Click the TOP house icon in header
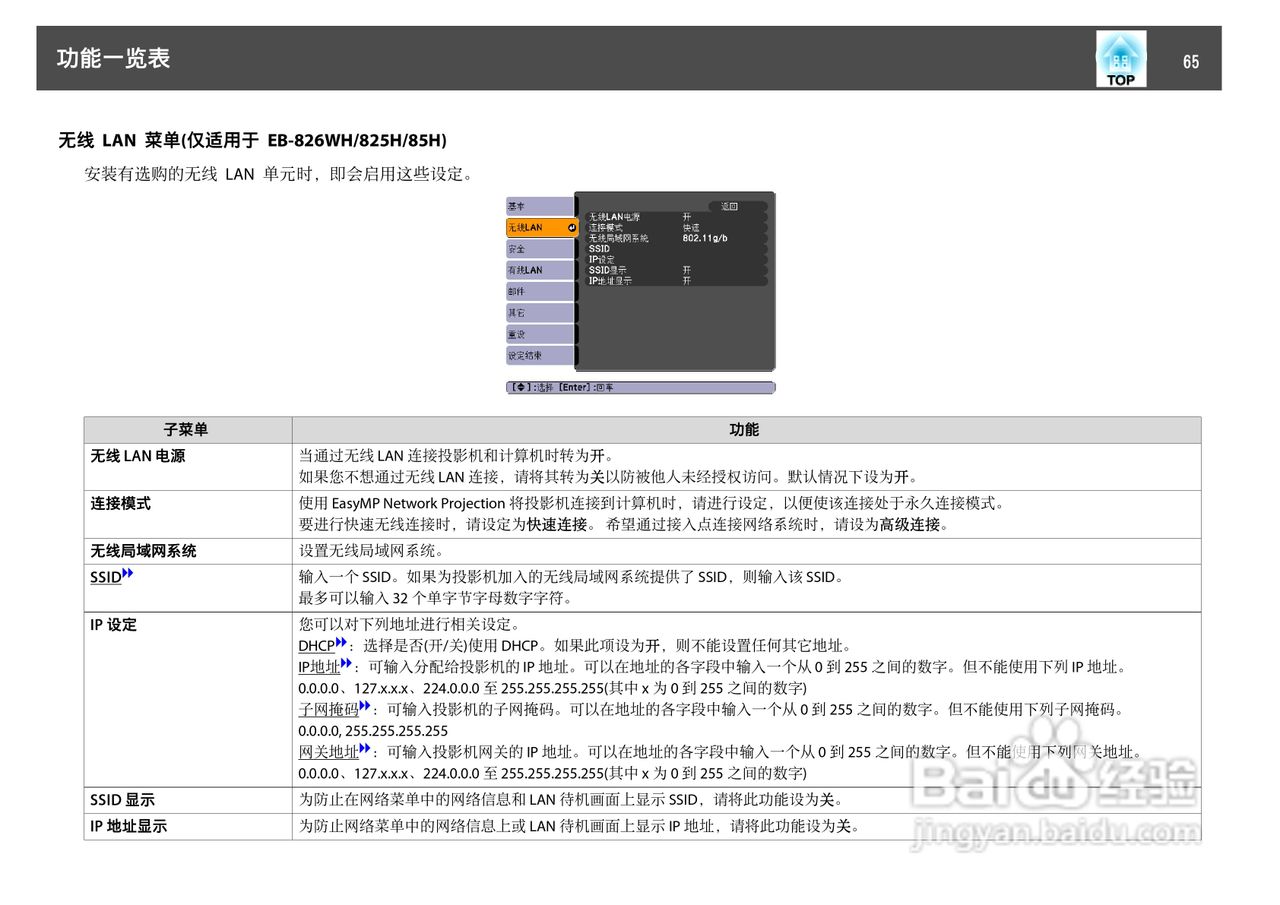Image resolution: width=1280 pixels, height=905 pixels. point(1121,58)
